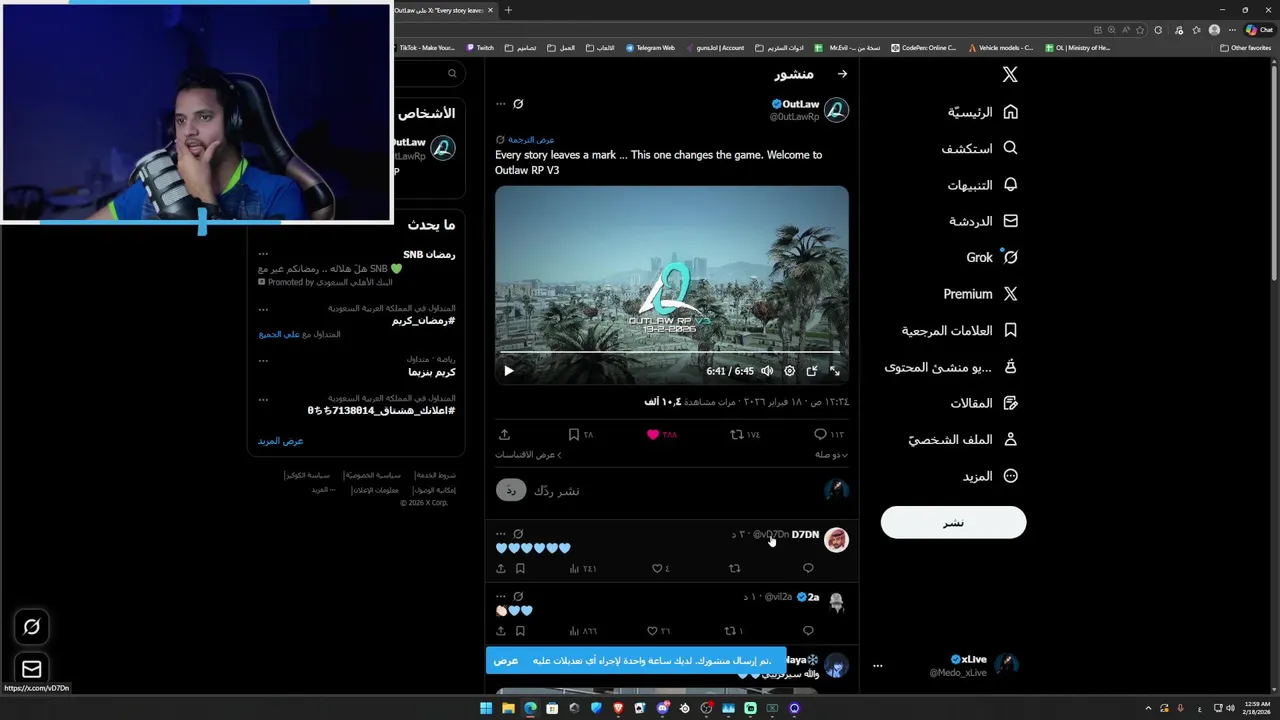Repost the 2a reply
This screenshot has height=720, width=1280.
(729, 631)
